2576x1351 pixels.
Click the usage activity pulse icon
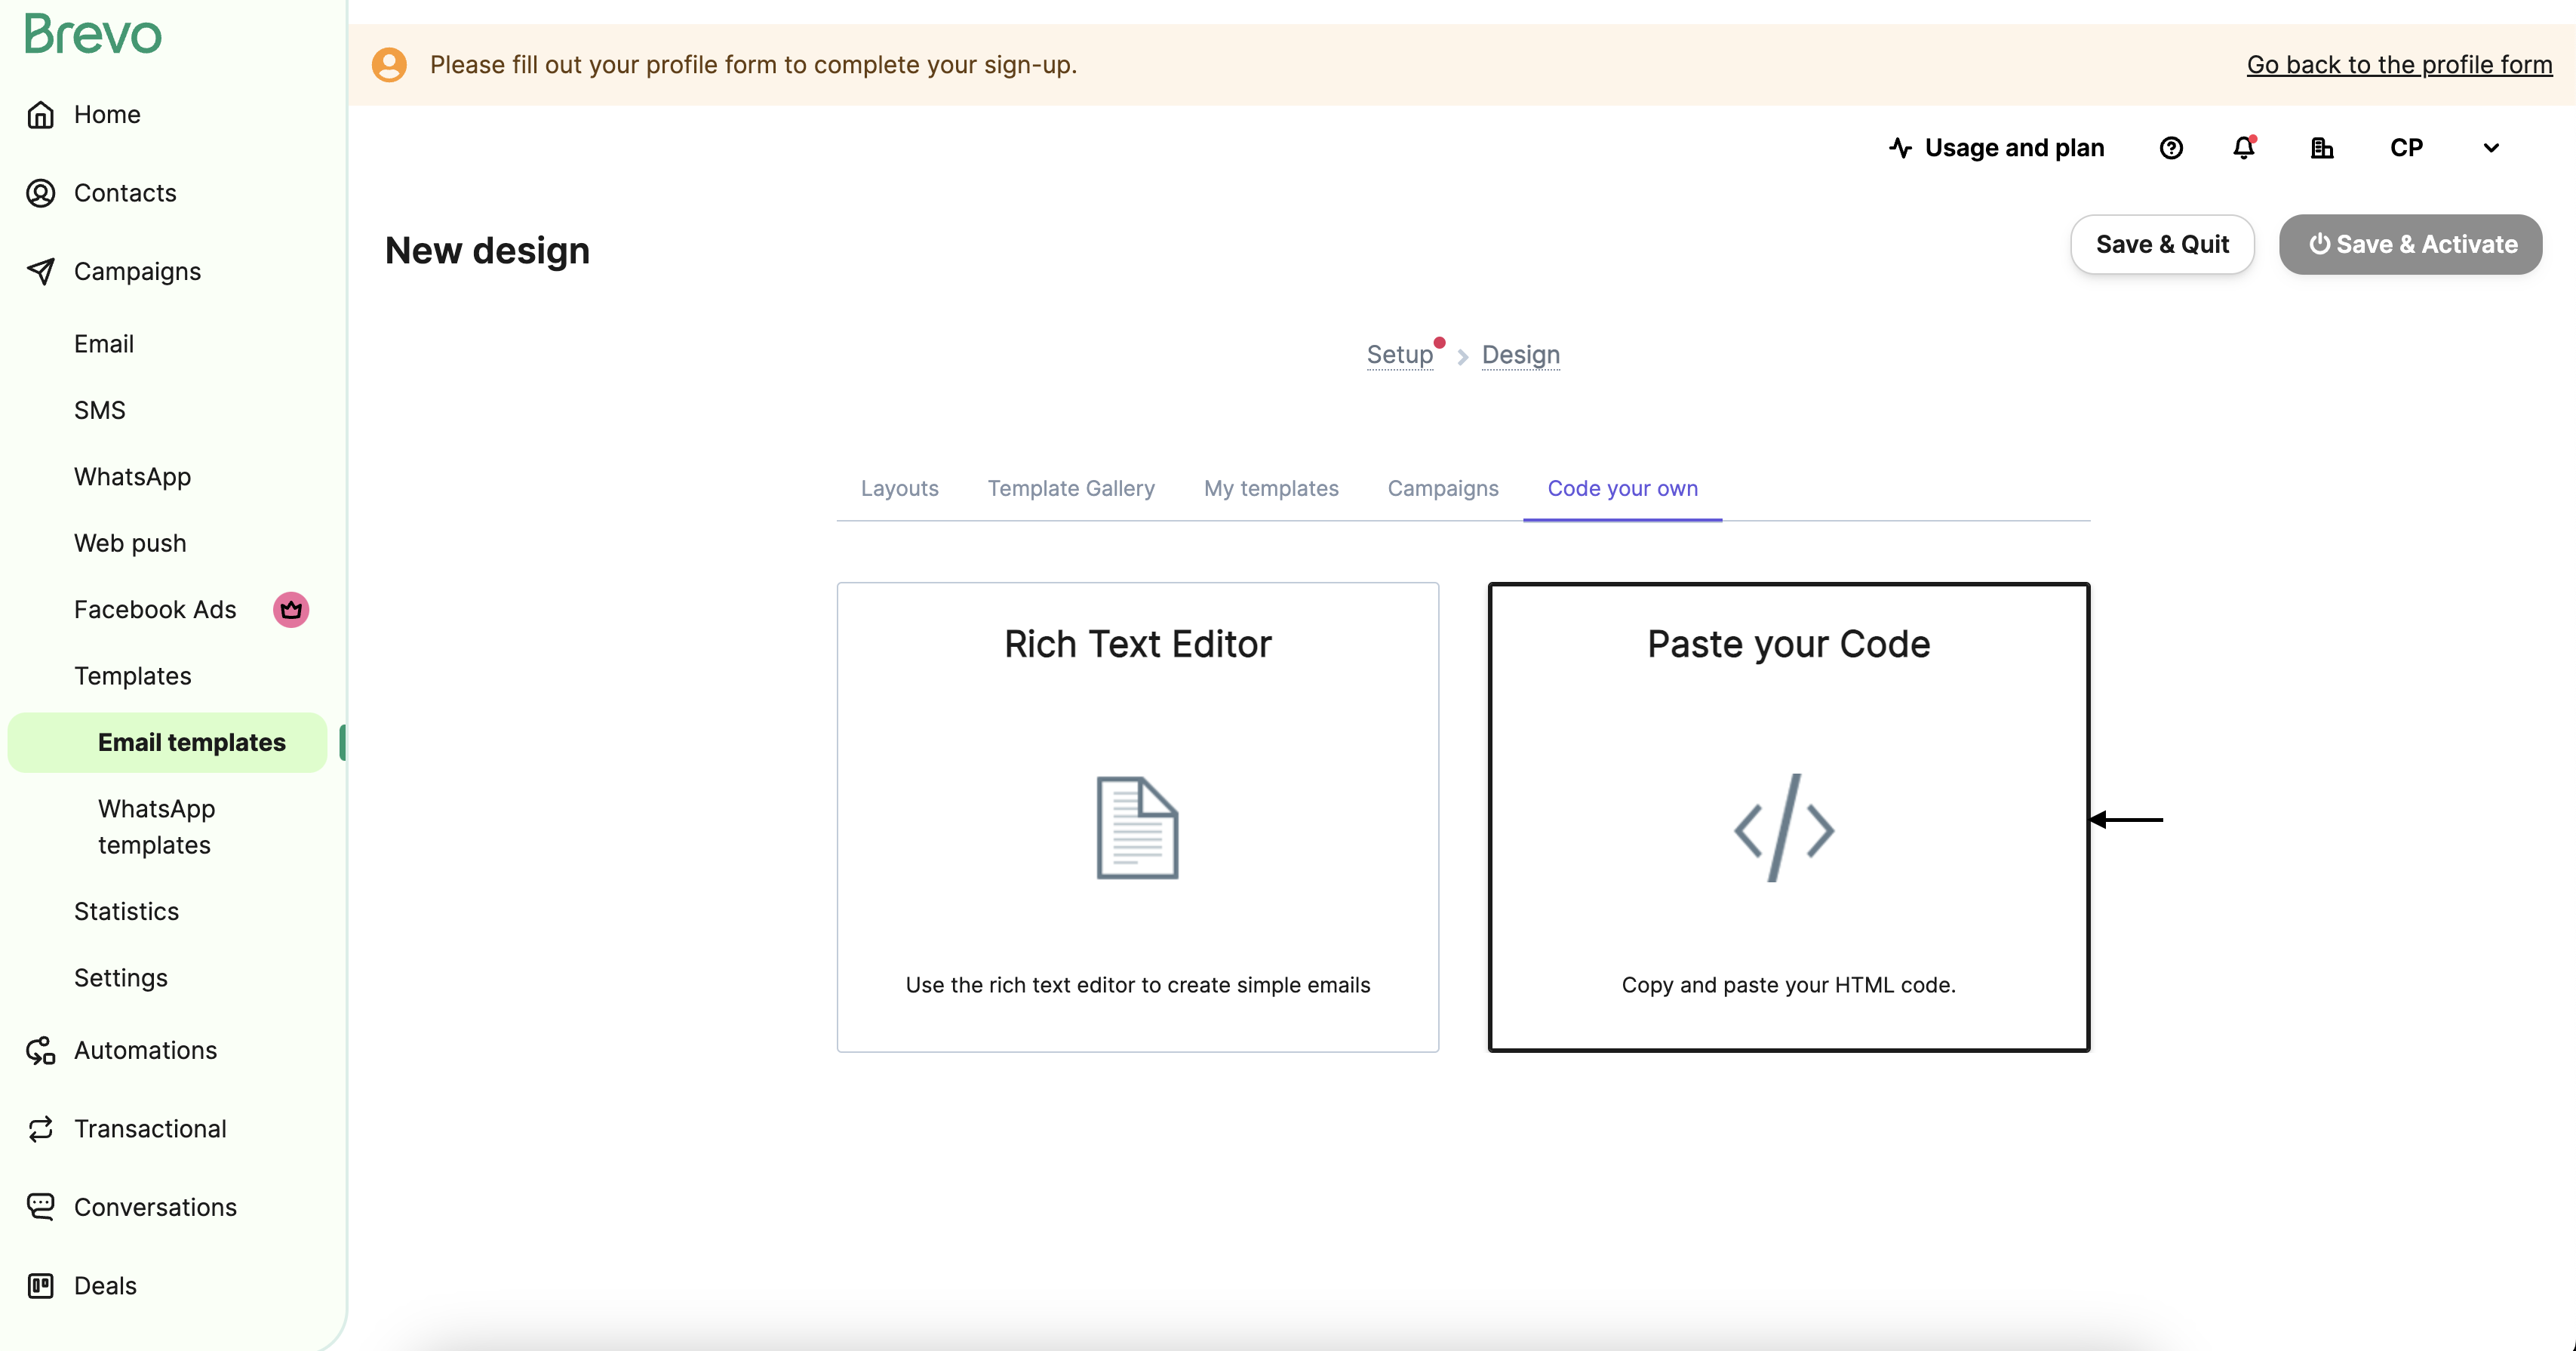(1900, 148)
